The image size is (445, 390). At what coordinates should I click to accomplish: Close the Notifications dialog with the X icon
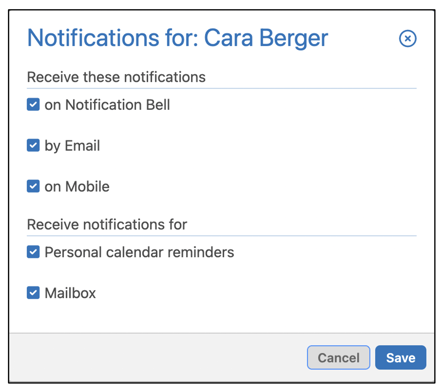pos(407,38)
